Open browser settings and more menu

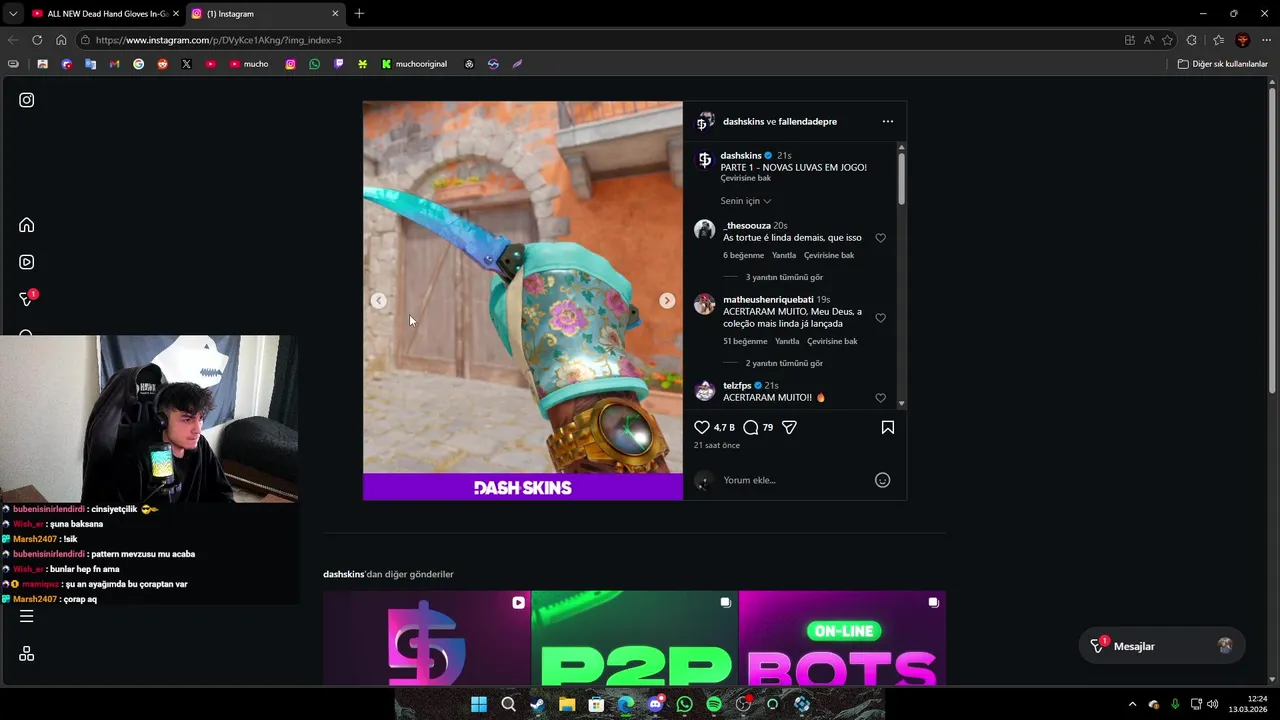coord(1266,40)
